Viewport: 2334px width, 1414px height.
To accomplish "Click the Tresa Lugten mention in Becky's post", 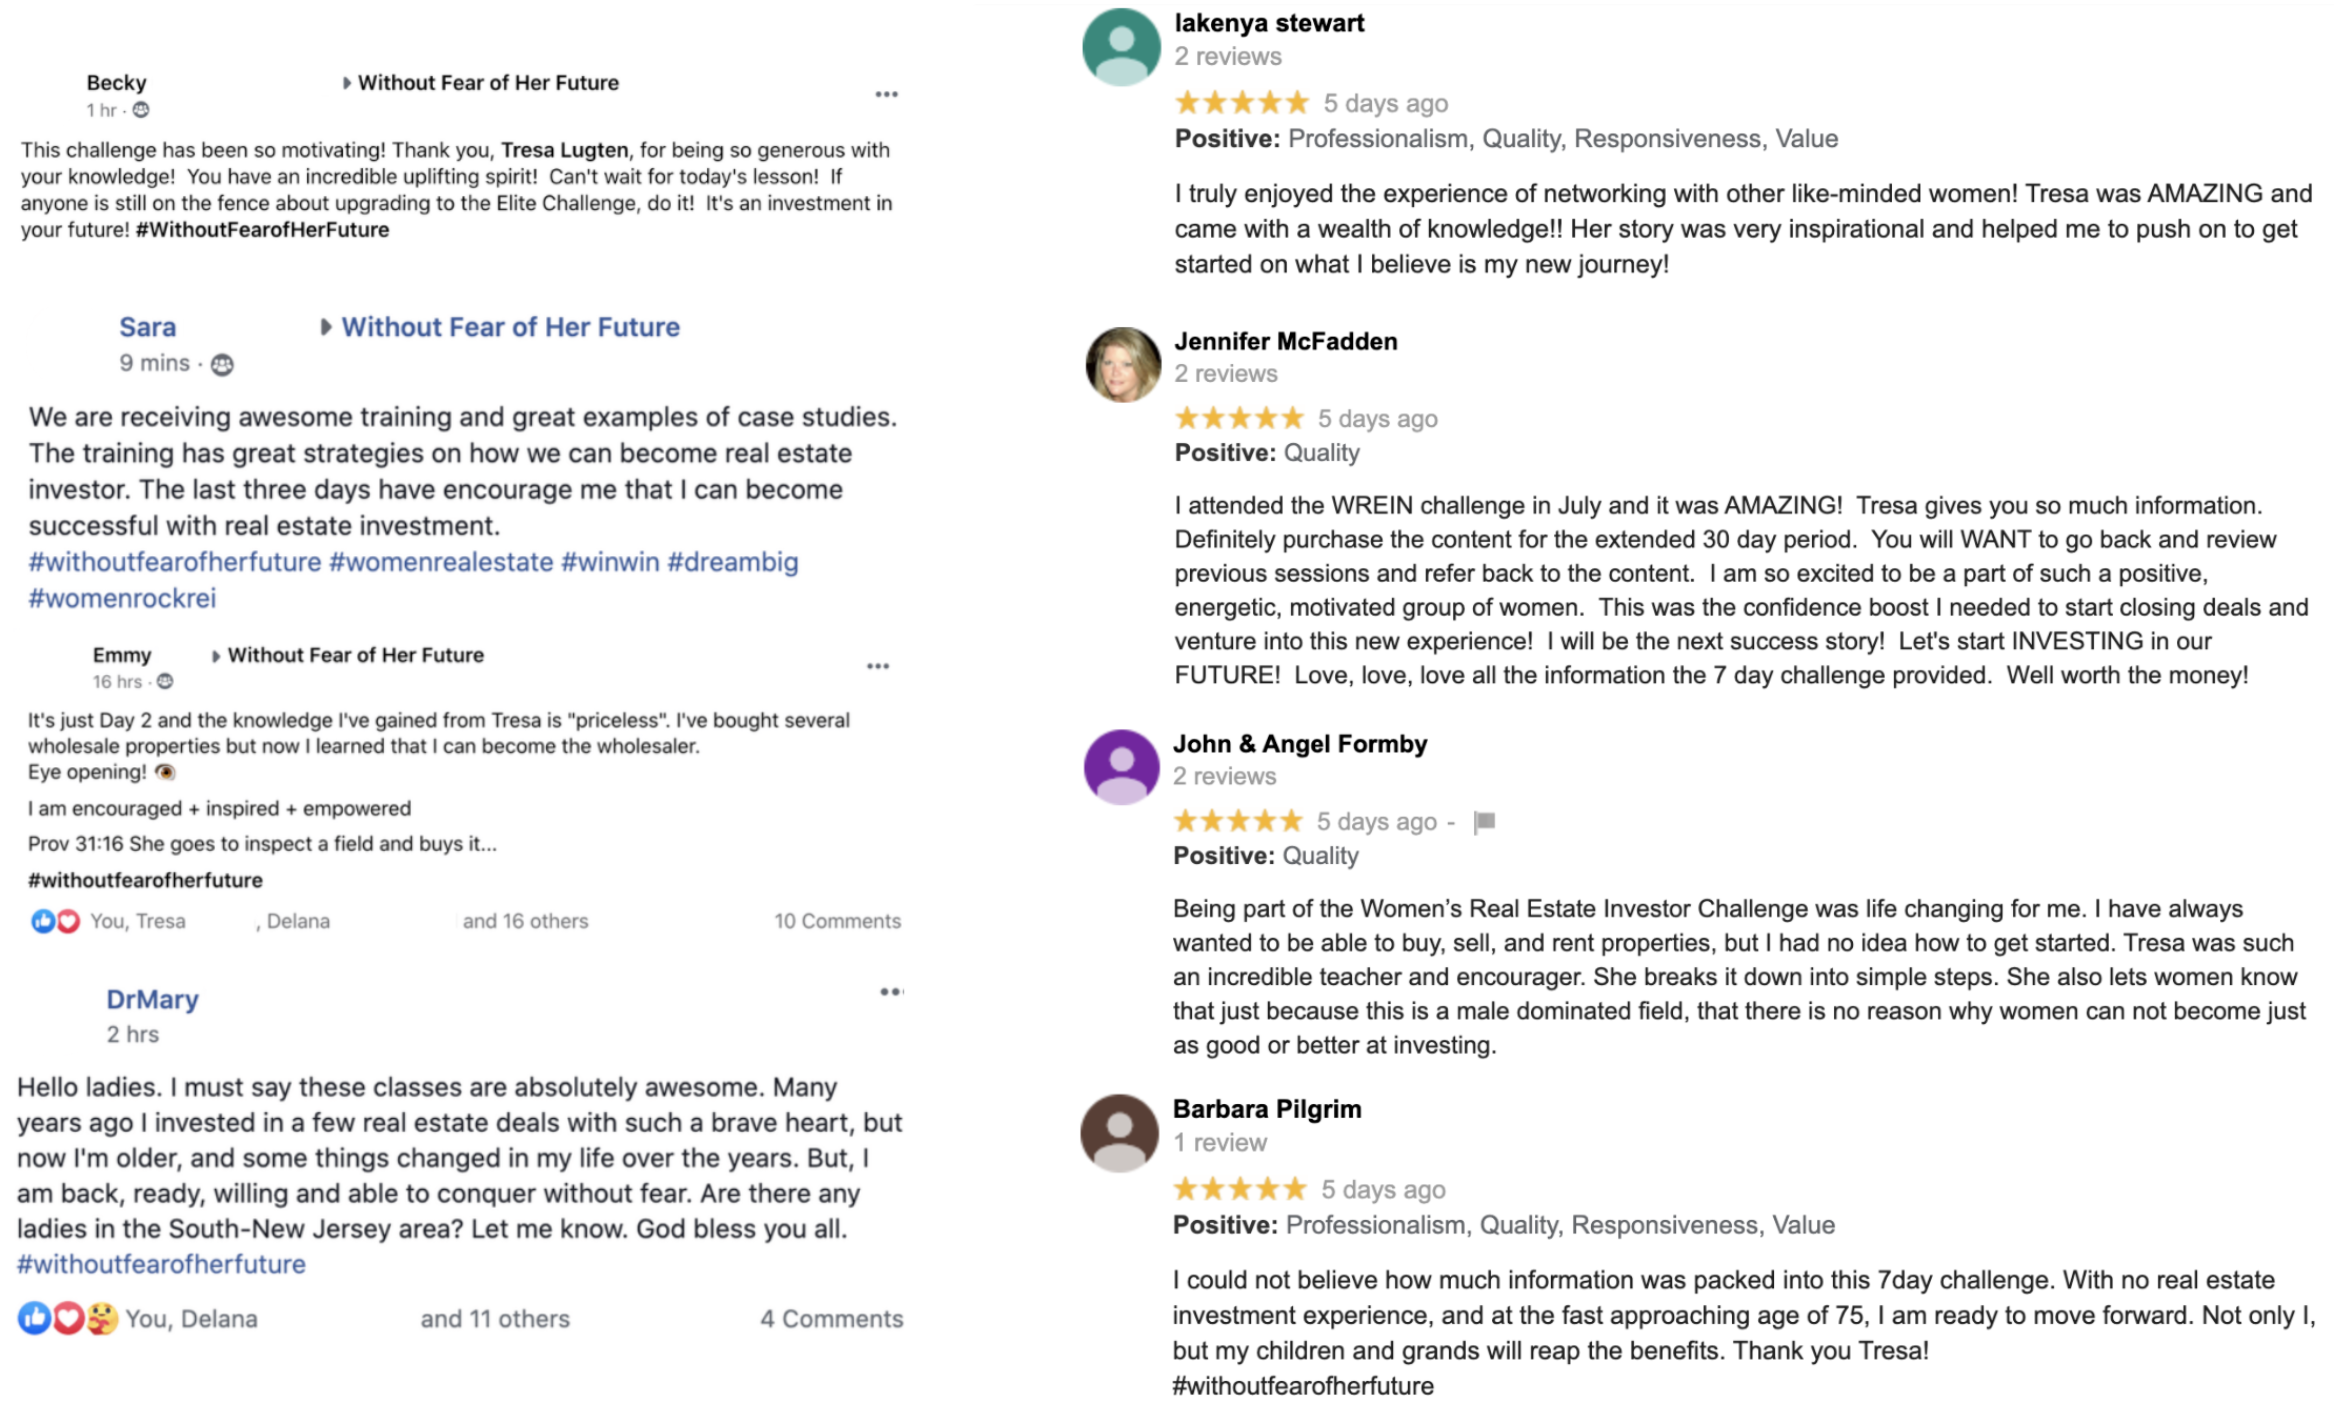I will tap(564, 150).
